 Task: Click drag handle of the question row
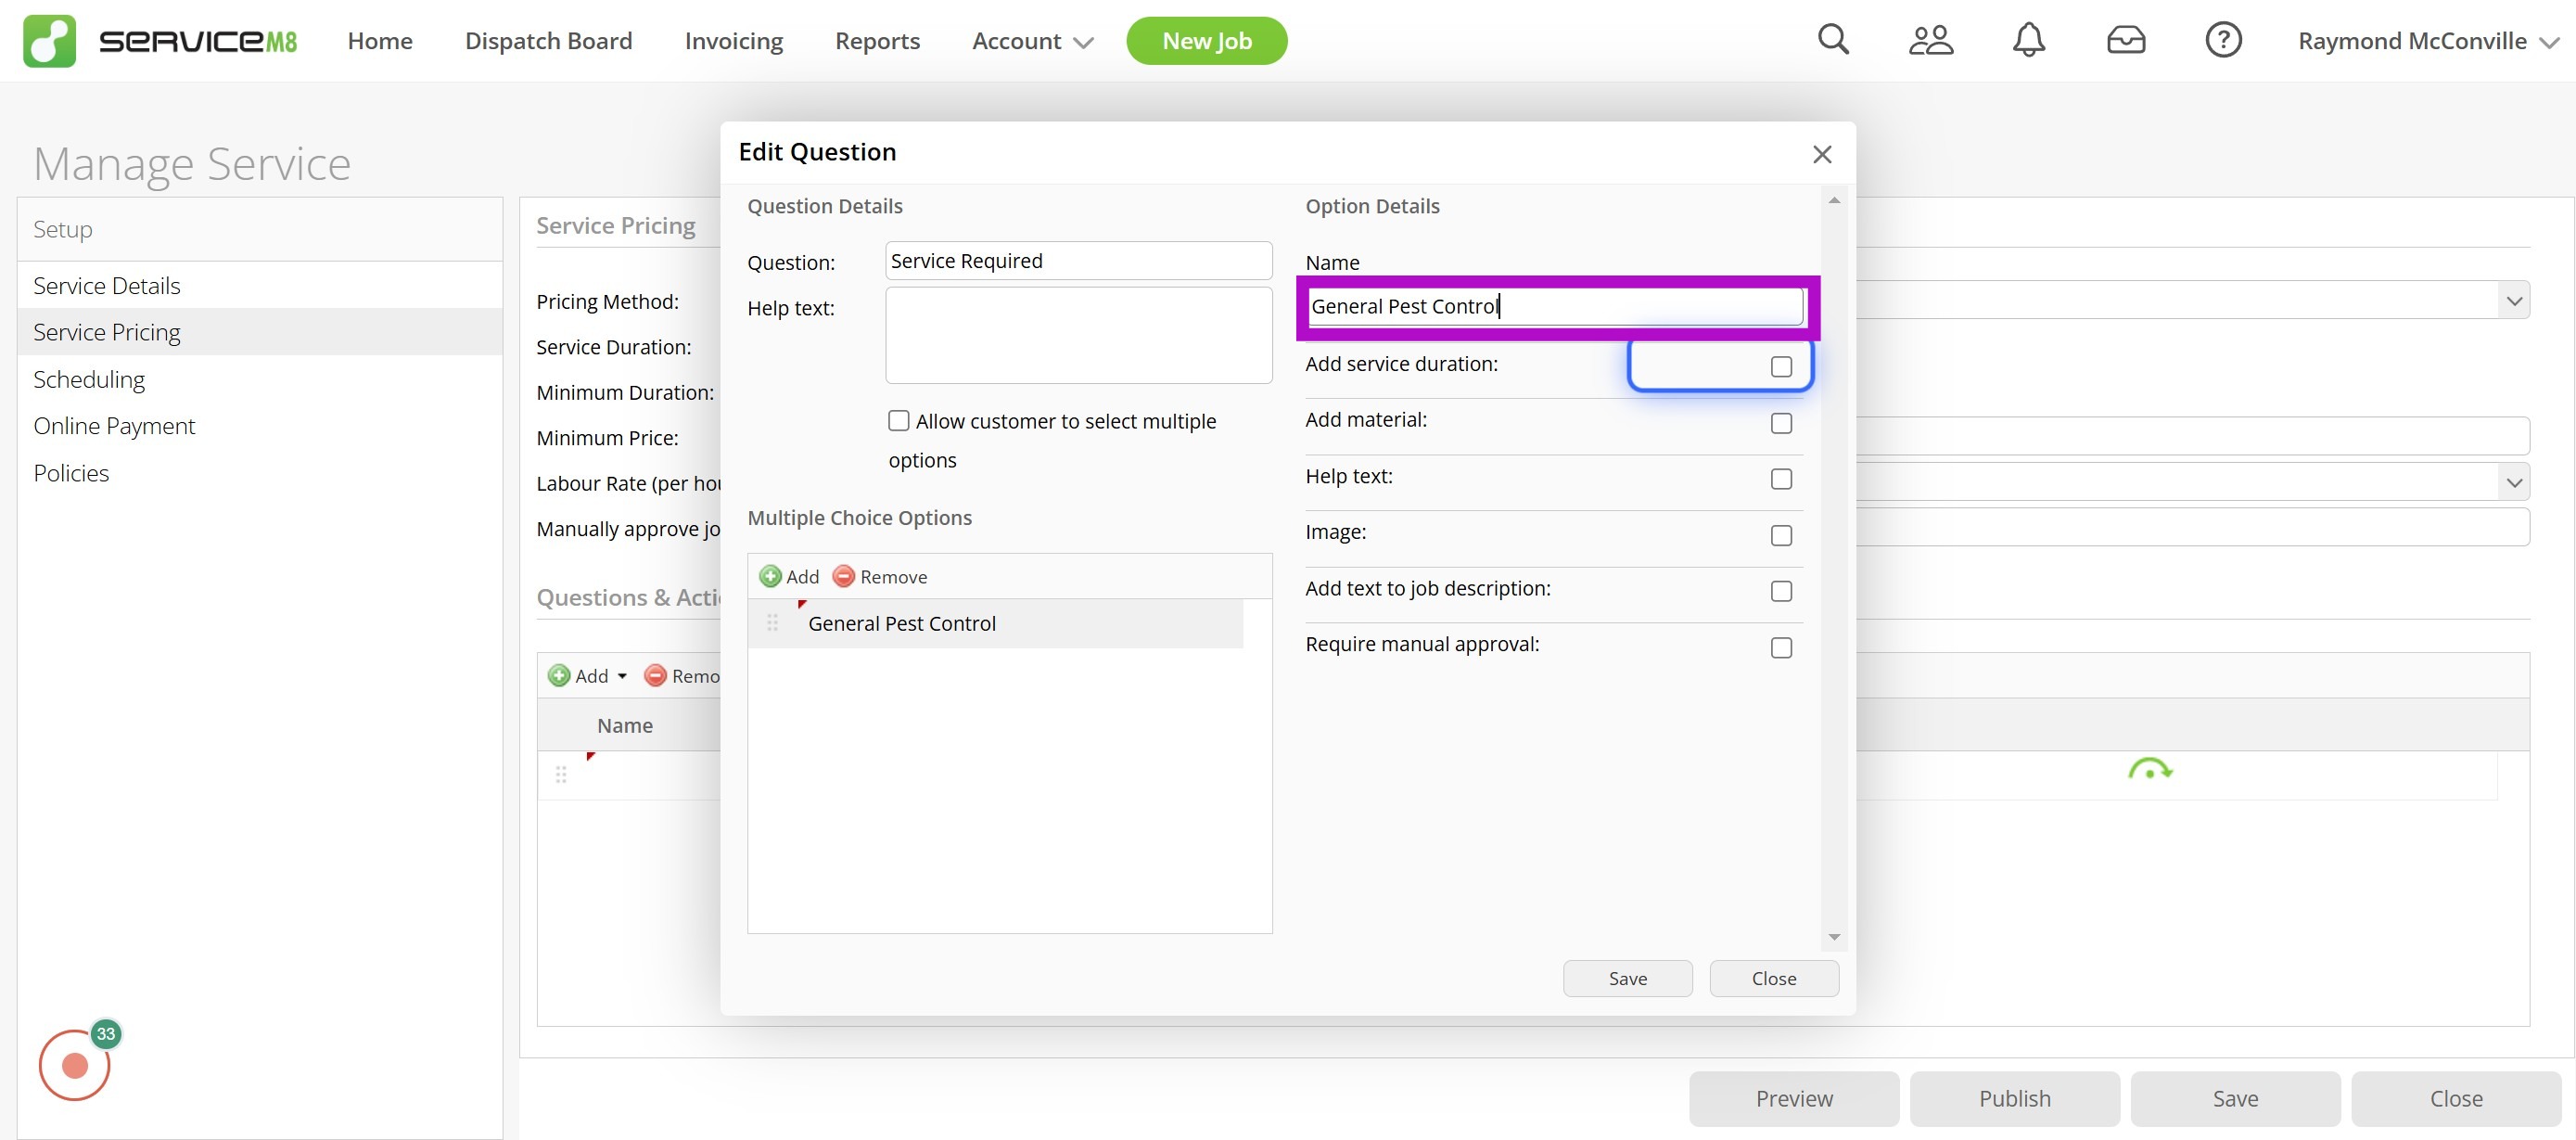coord(561,775)
